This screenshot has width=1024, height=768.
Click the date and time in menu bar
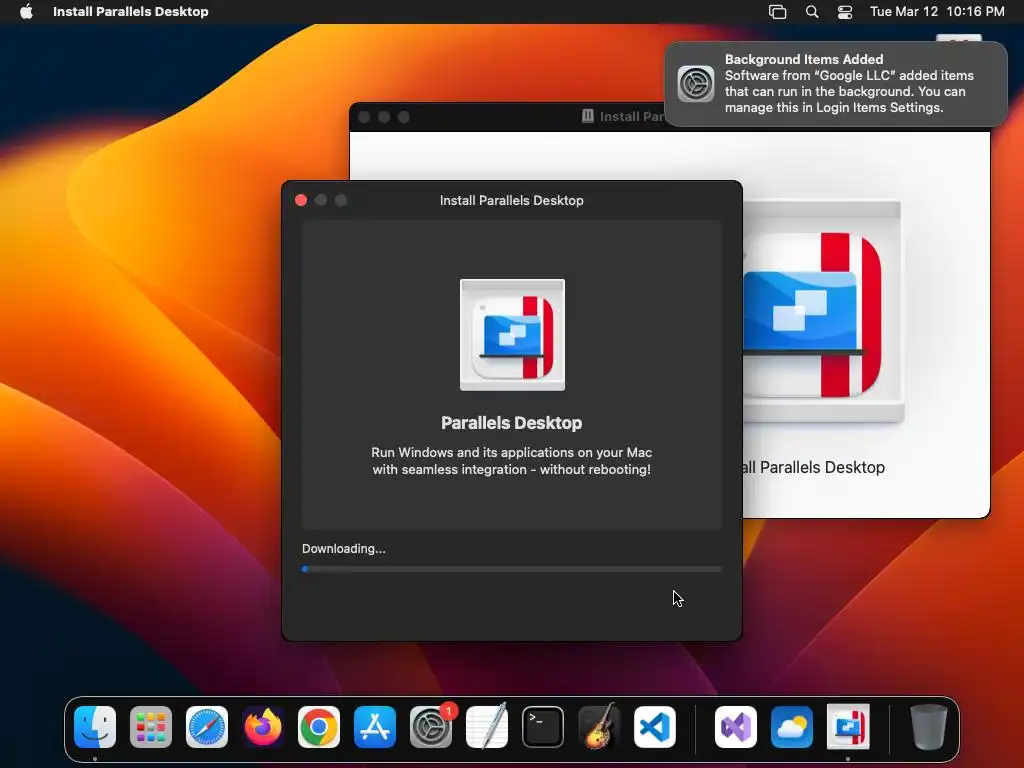pos(937,12)
